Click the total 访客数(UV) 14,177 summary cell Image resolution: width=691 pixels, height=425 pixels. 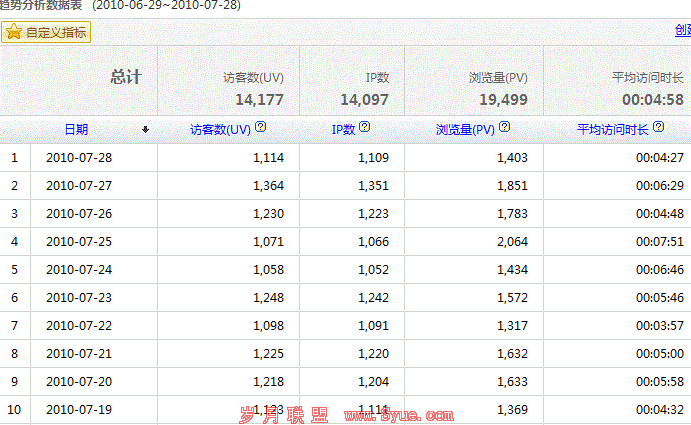click(x=259, y=99)
